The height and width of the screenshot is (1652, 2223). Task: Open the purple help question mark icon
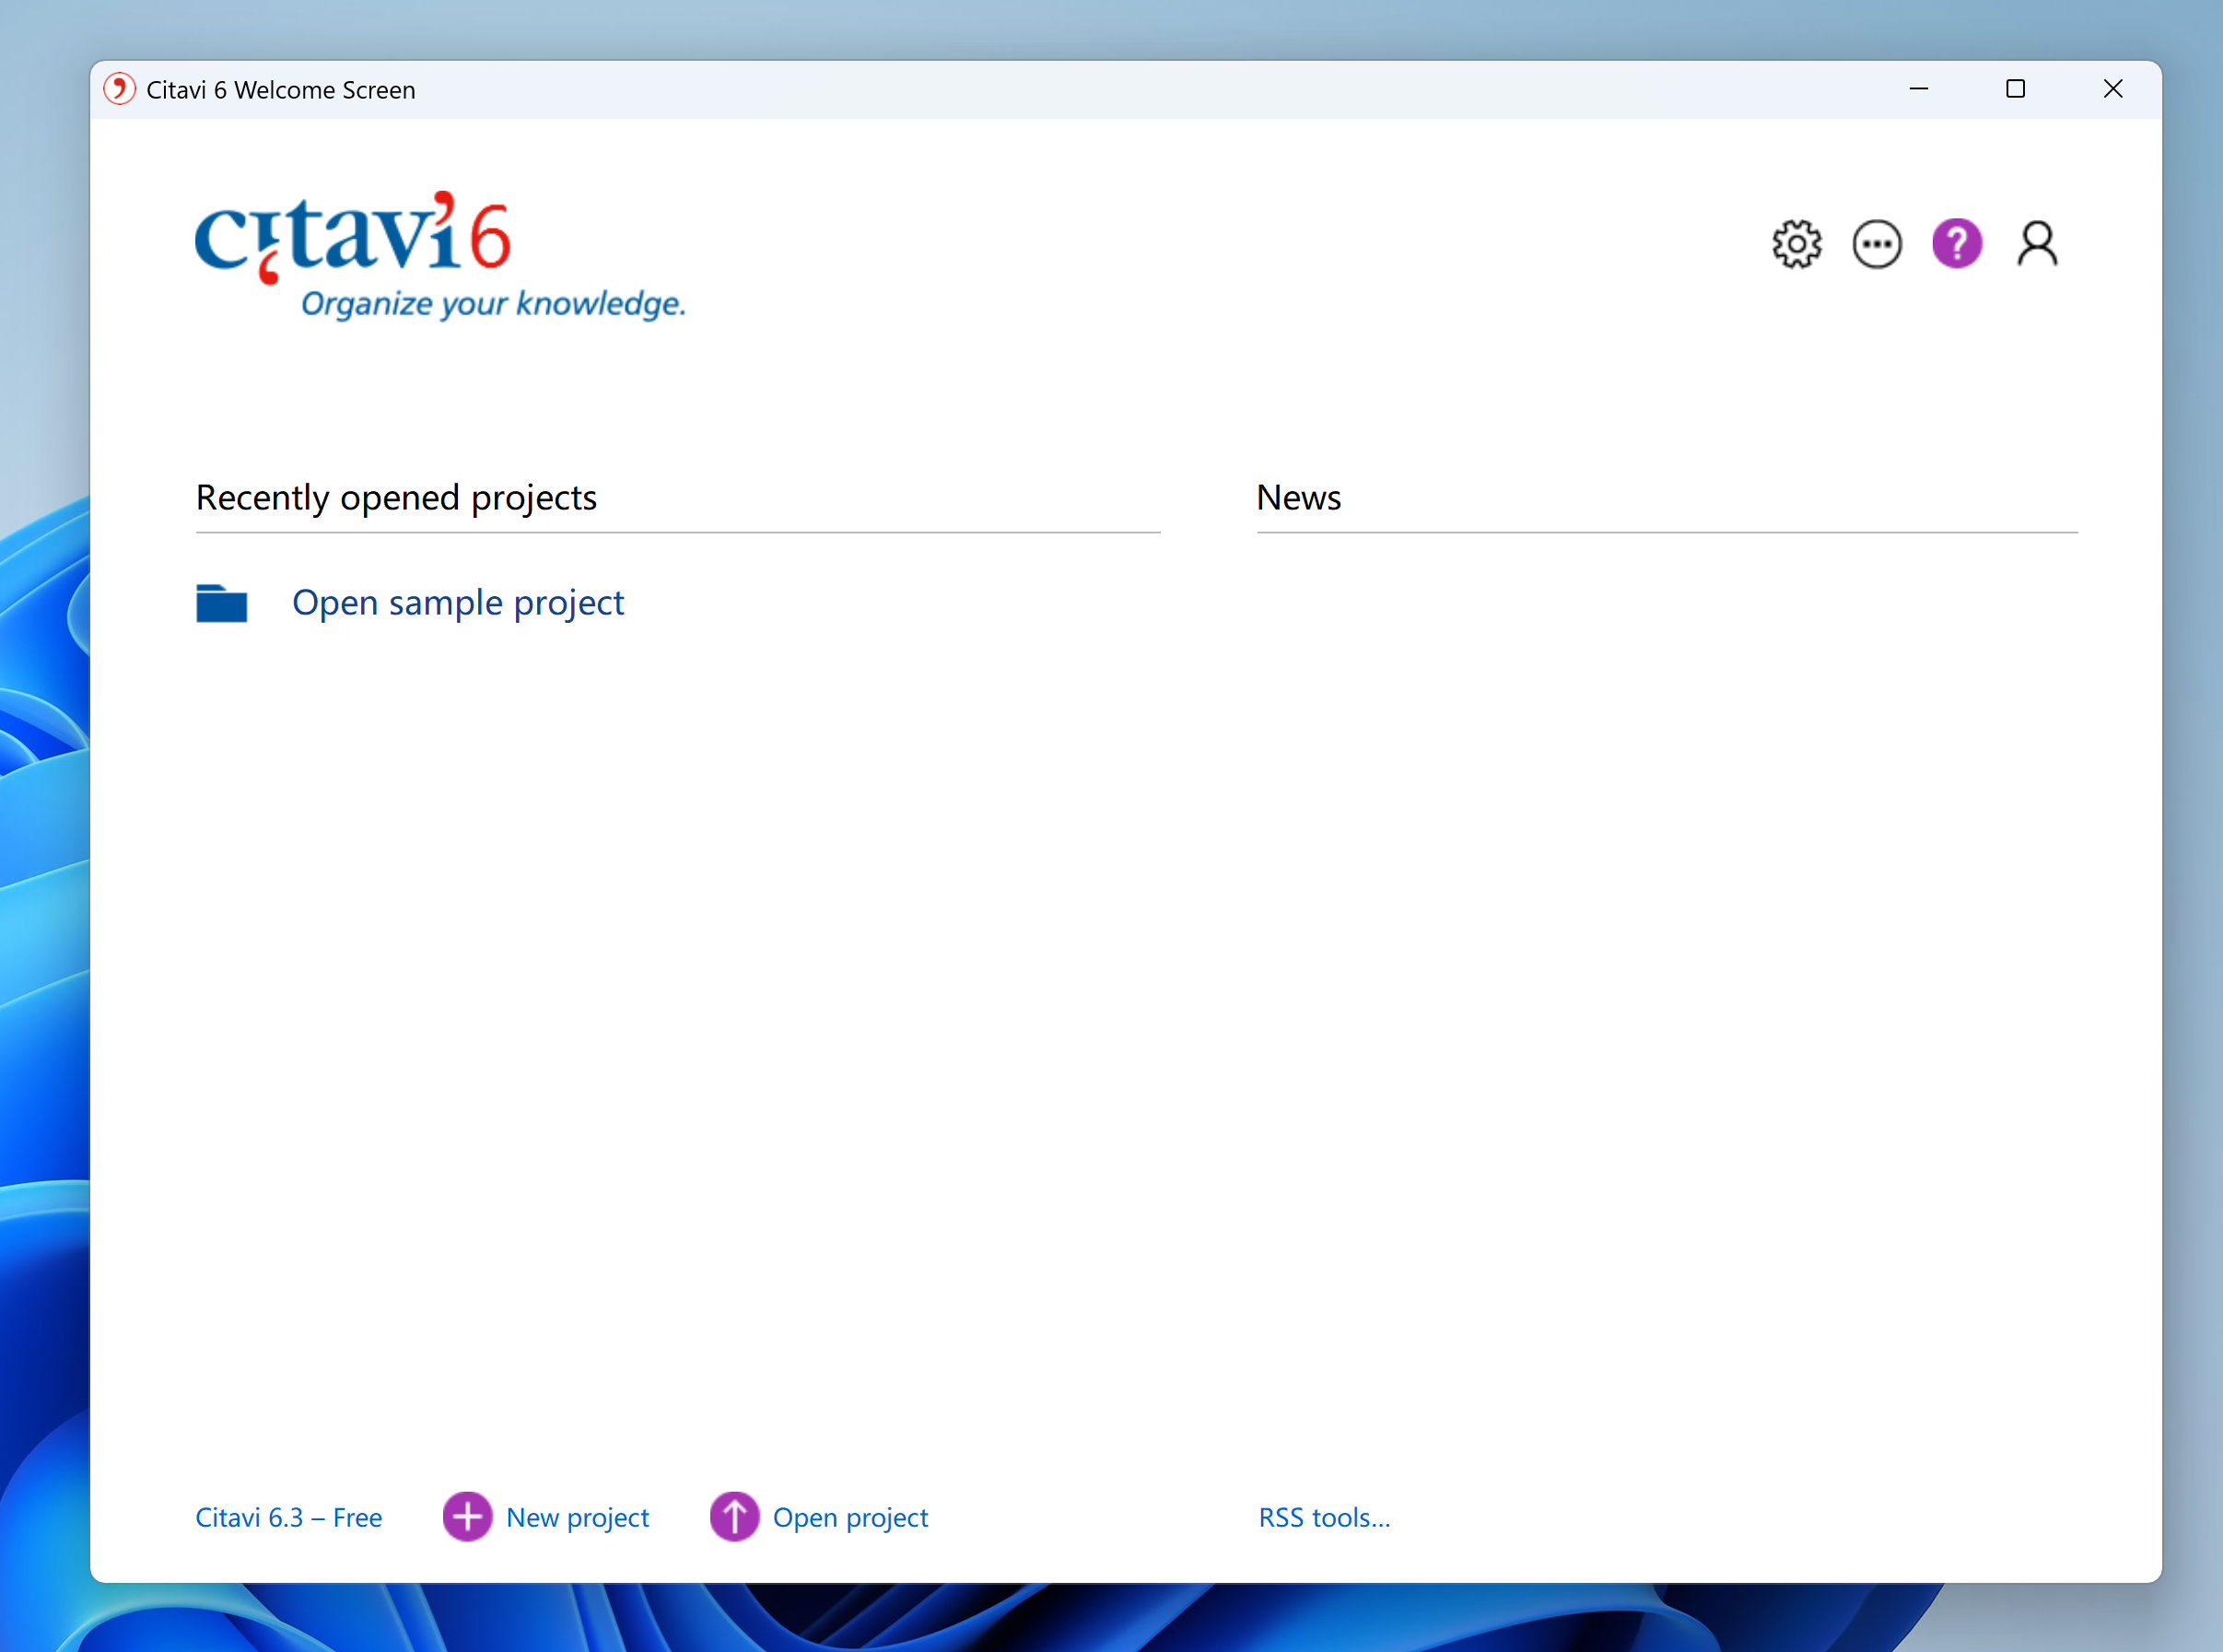(1957, 244)
